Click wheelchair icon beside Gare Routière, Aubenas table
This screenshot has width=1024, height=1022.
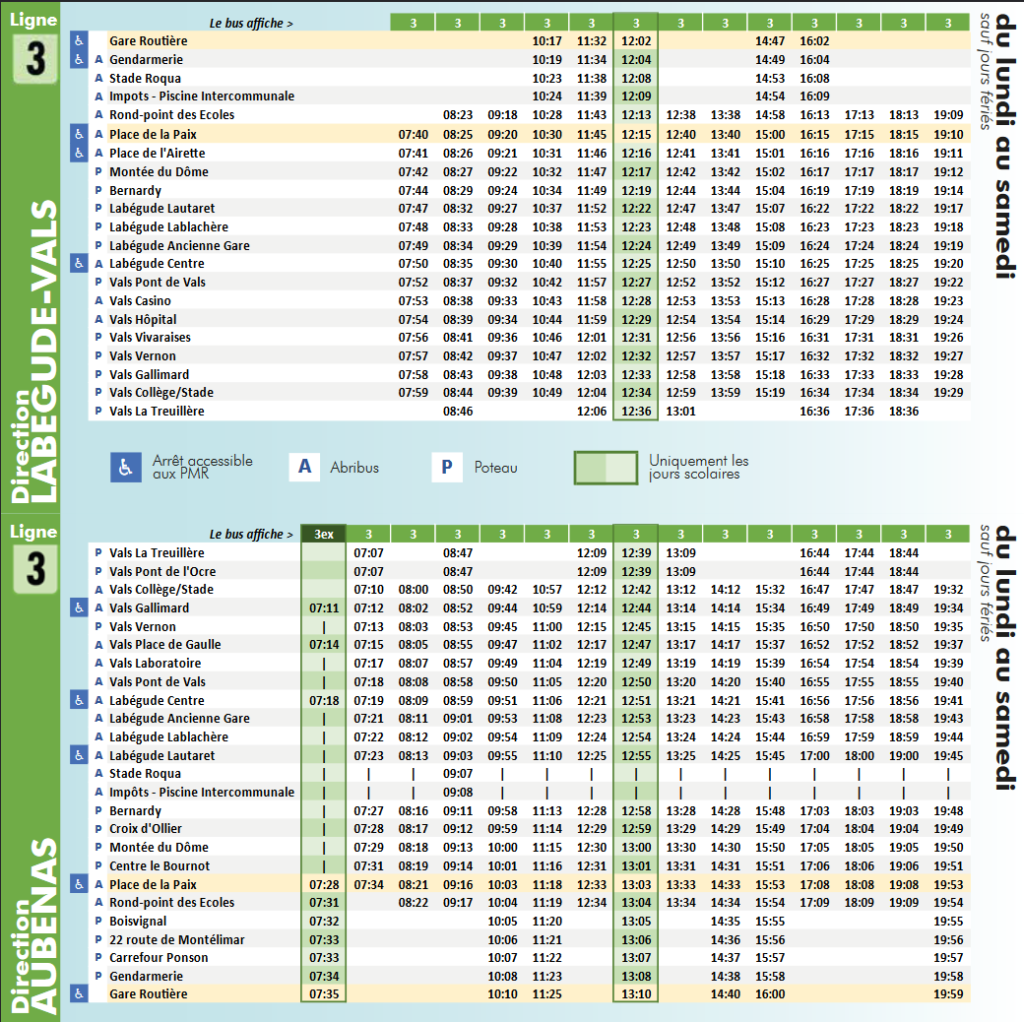pos(79,994)
